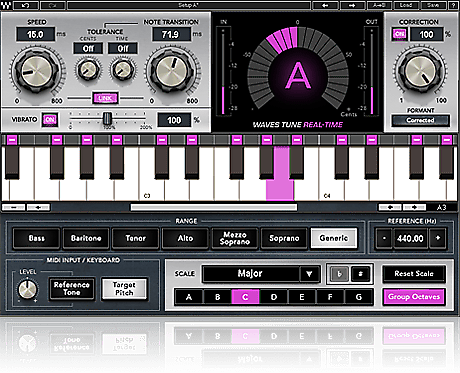The height and width of the screenshot is (373, 460).
Task: Open the Save preset menu
Action: (433, 5)
